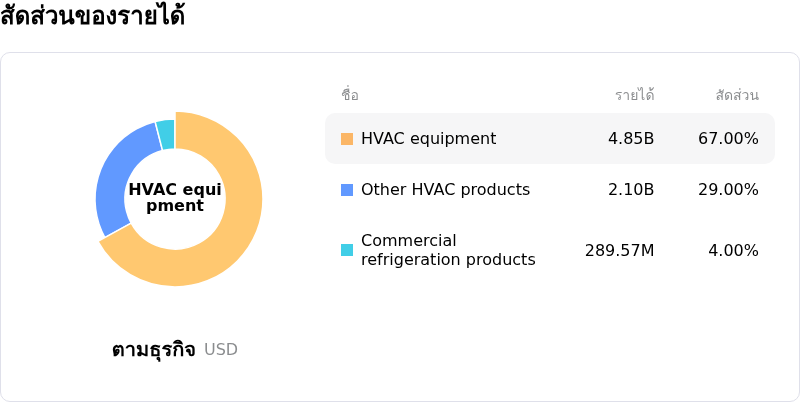Click the ตามธุรกิจ chart caption
Screen dimensions: 800x402
(x=153, y=350)
